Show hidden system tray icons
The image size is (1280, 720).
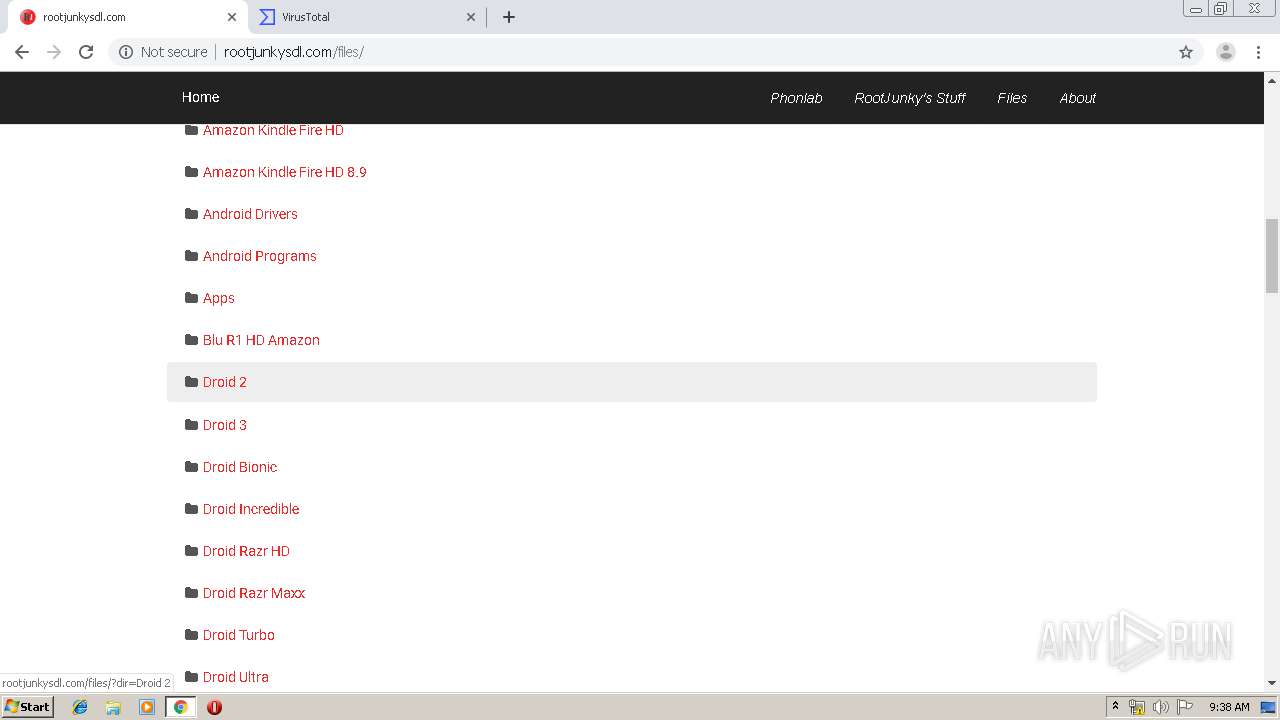1115,707
